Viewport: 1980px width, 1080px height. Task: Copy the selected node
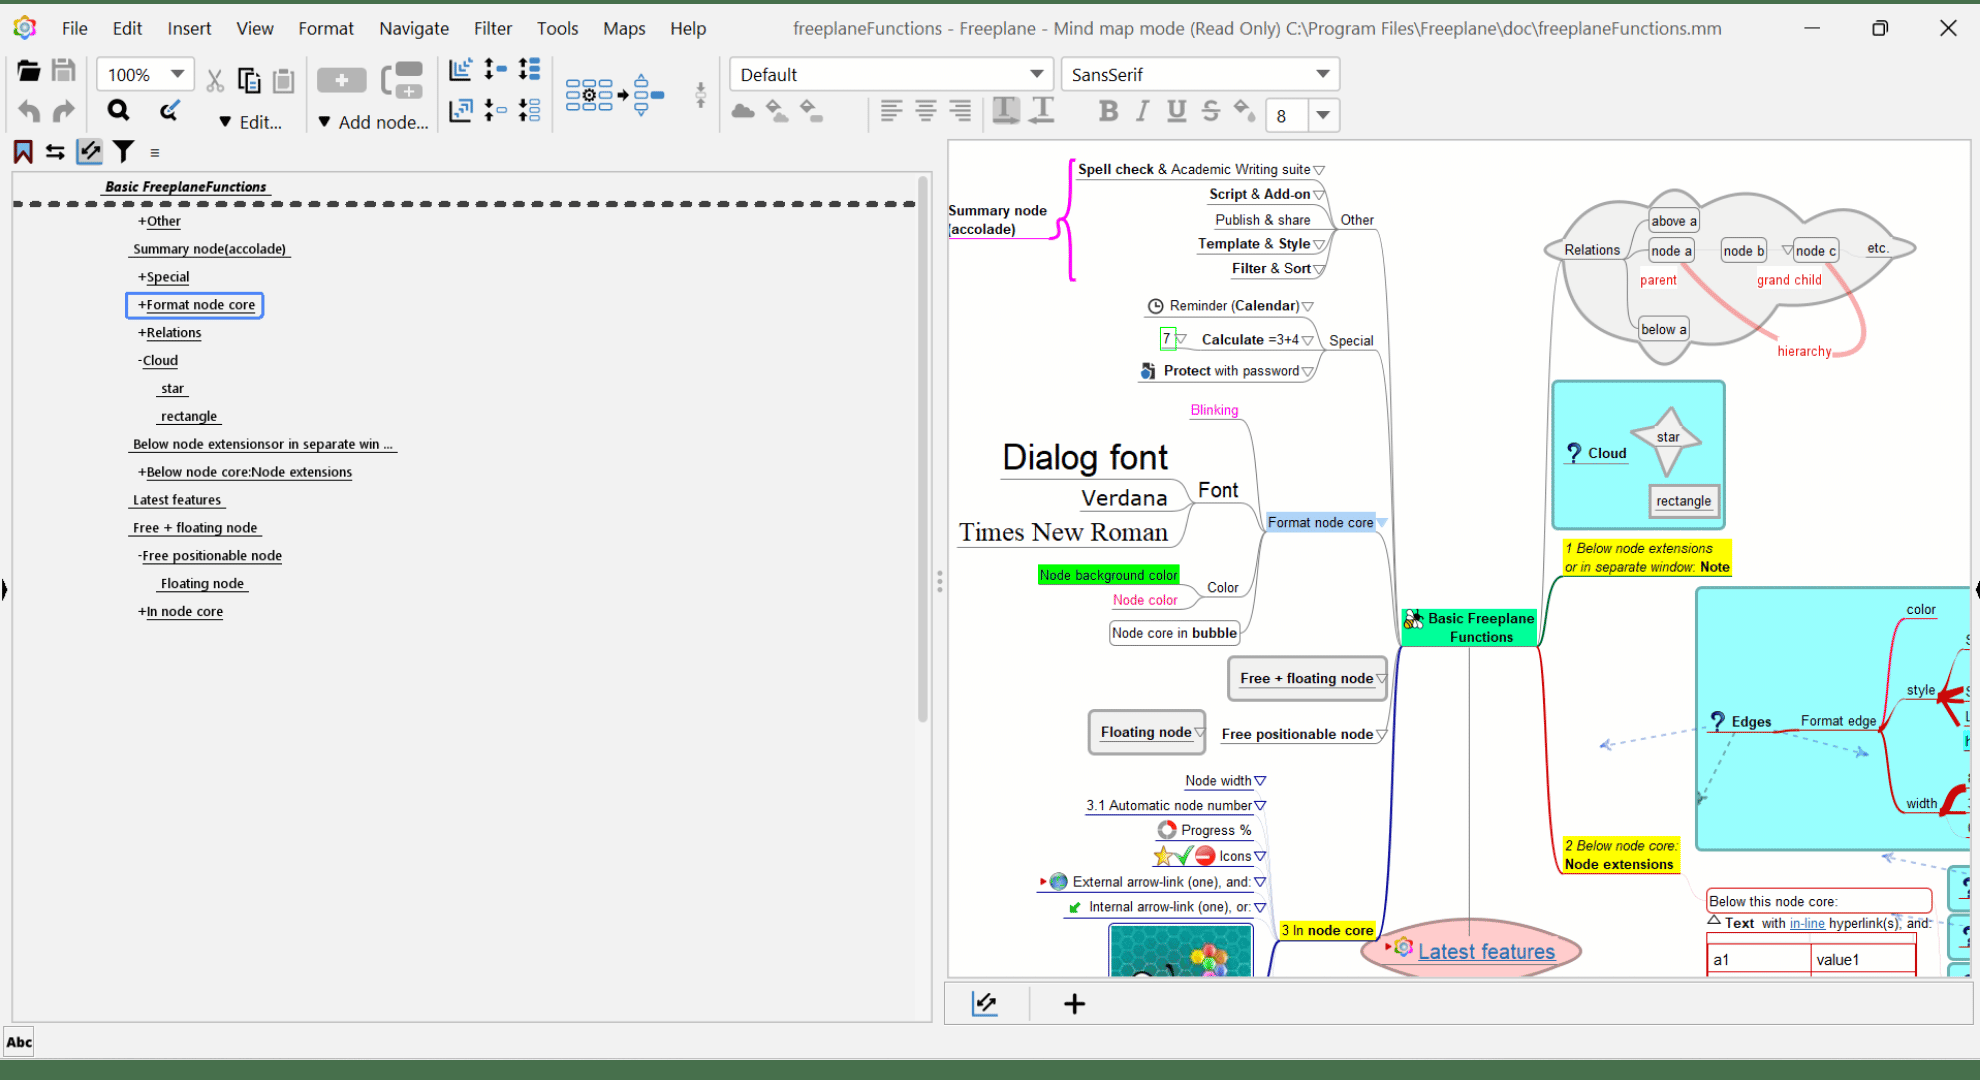point(249,80)
